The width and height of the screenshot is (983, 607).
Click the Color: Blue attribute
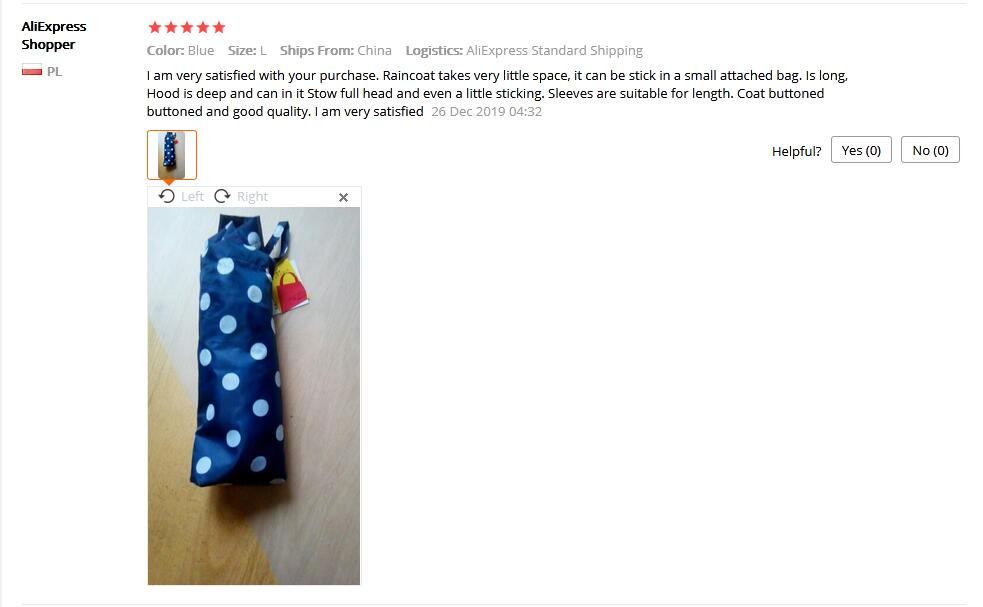[x=181, y=51]
